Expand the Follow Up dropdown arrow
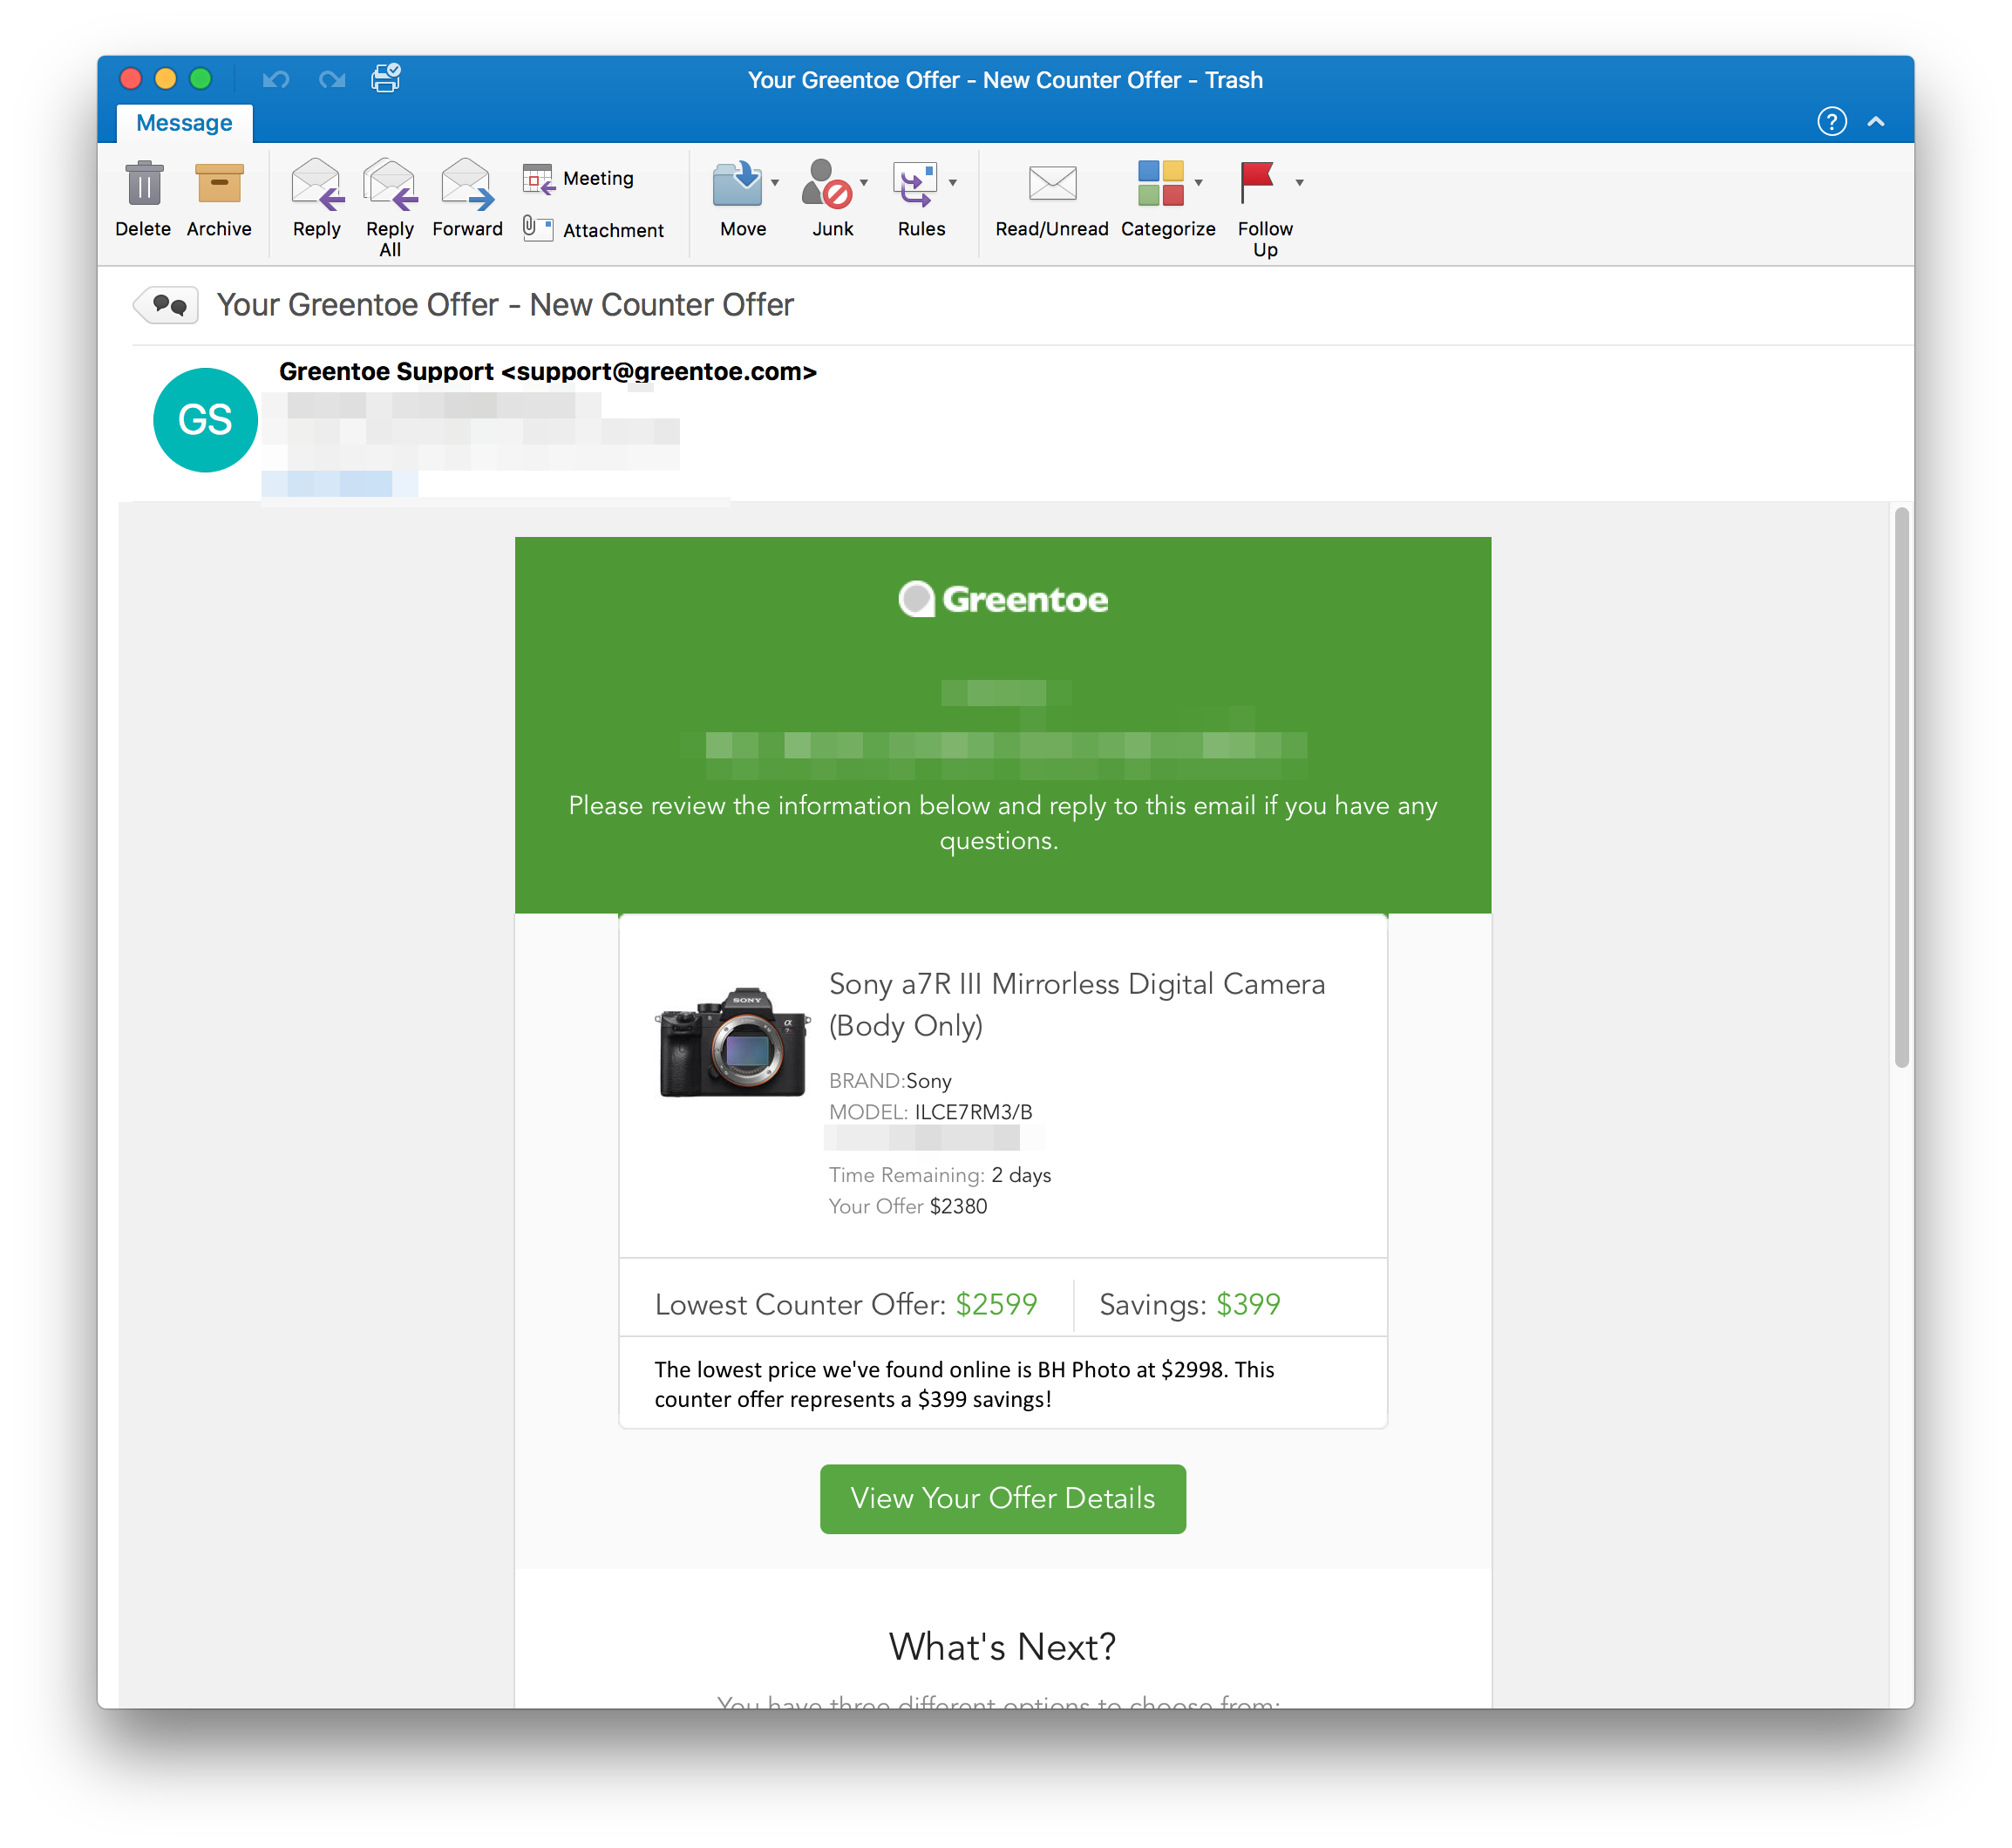This screenshot has width=2012, height=1848. click(1299, 183)
